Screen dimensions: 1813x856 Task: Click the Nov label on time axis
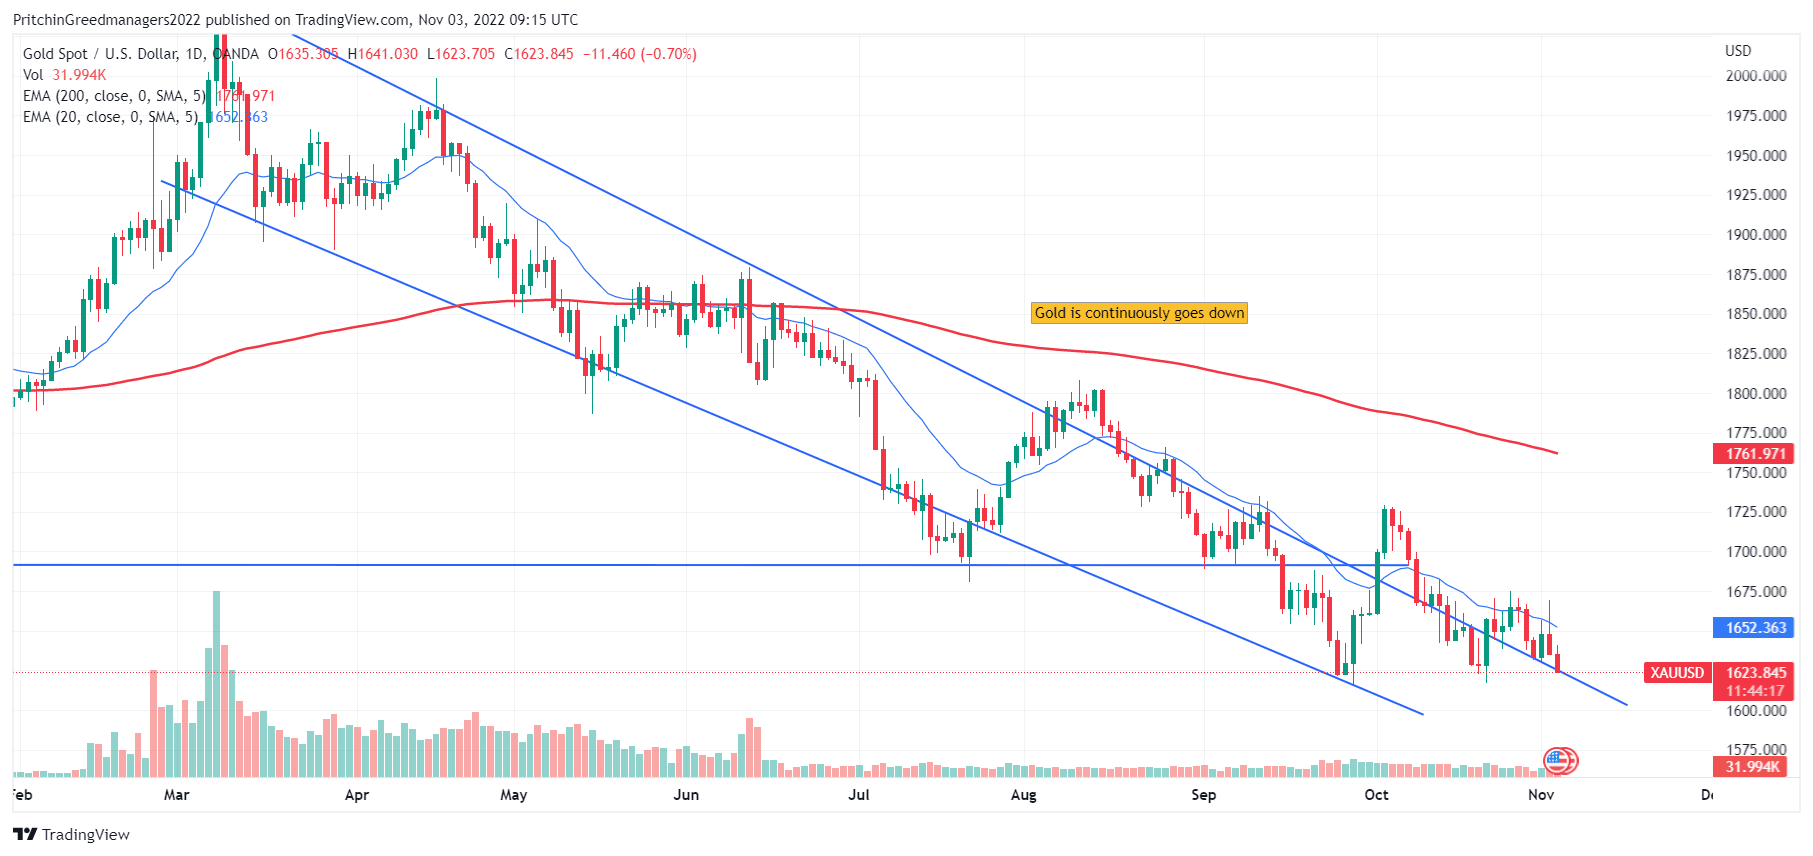[x=1541, y=795]
